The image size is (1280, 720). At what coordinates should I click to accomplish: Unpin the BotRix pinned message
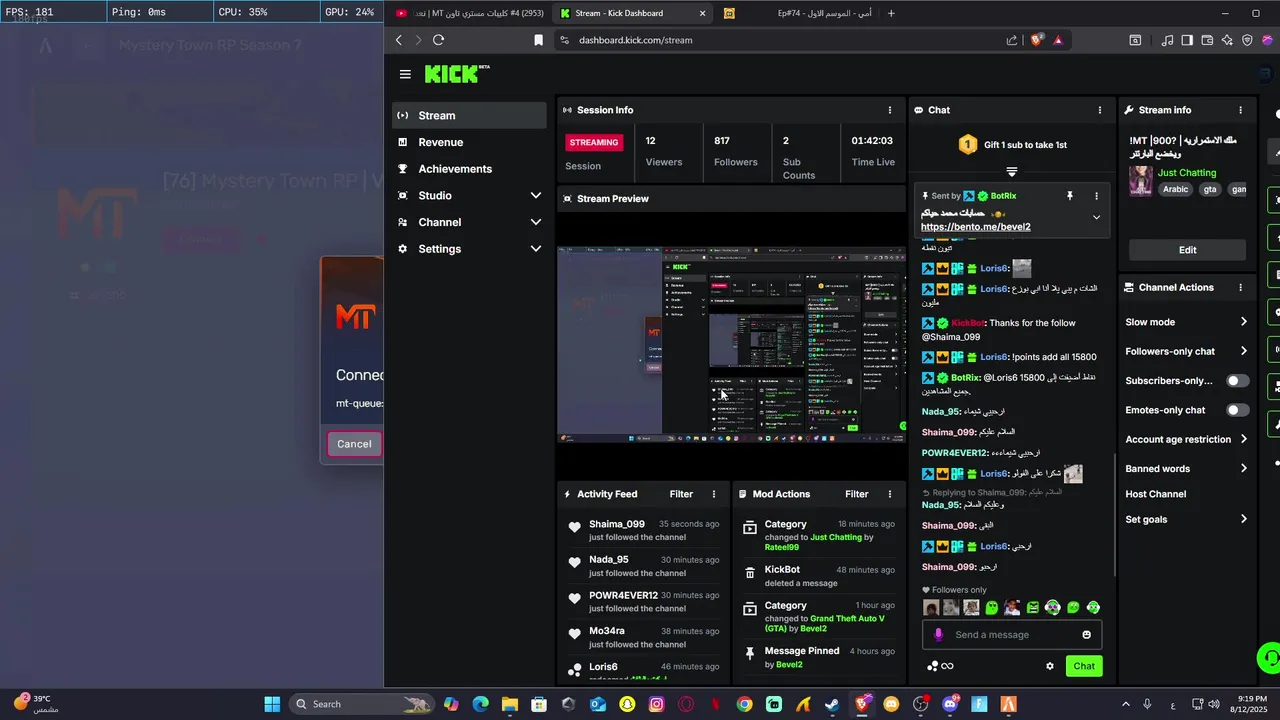coord(1070,196)
